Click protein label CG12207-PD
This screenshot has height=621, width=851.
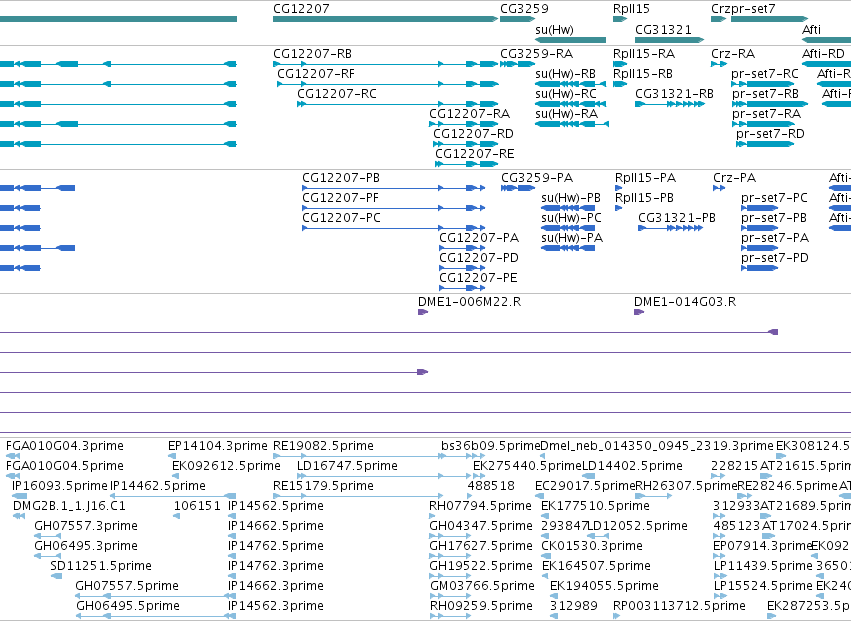479,258
